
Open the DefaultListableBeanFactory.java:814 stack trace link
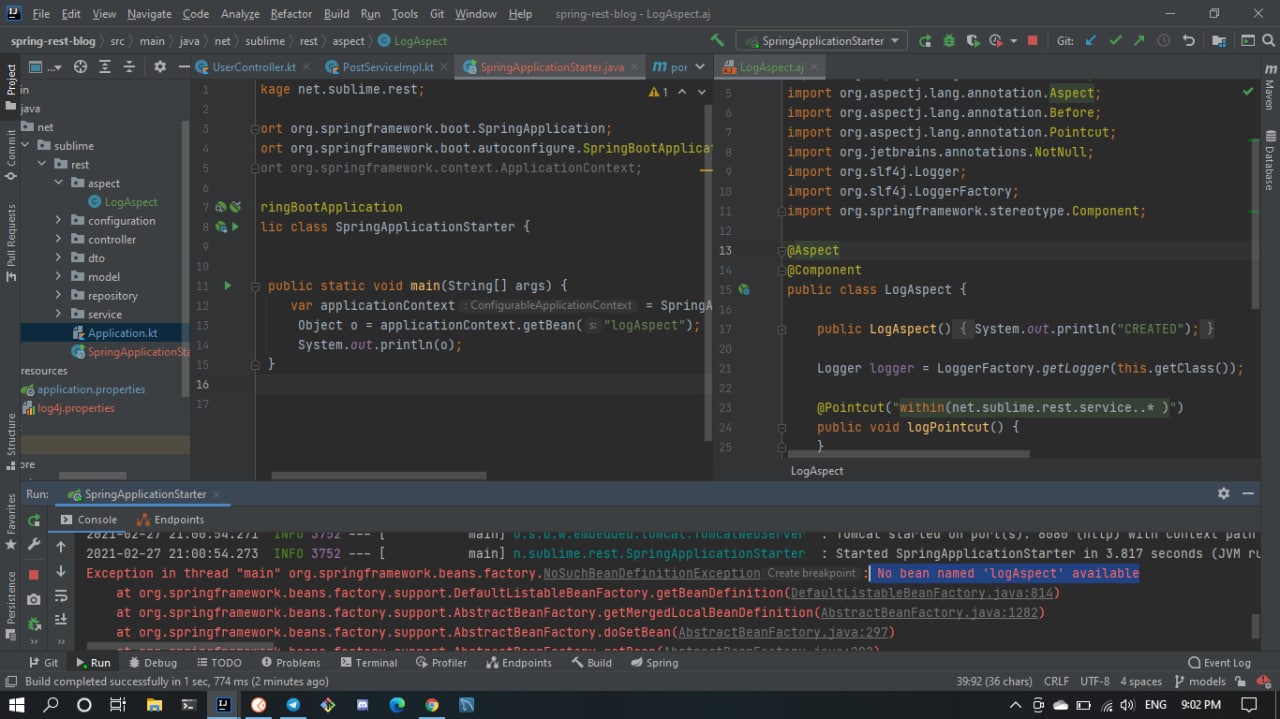pos(923,593)
